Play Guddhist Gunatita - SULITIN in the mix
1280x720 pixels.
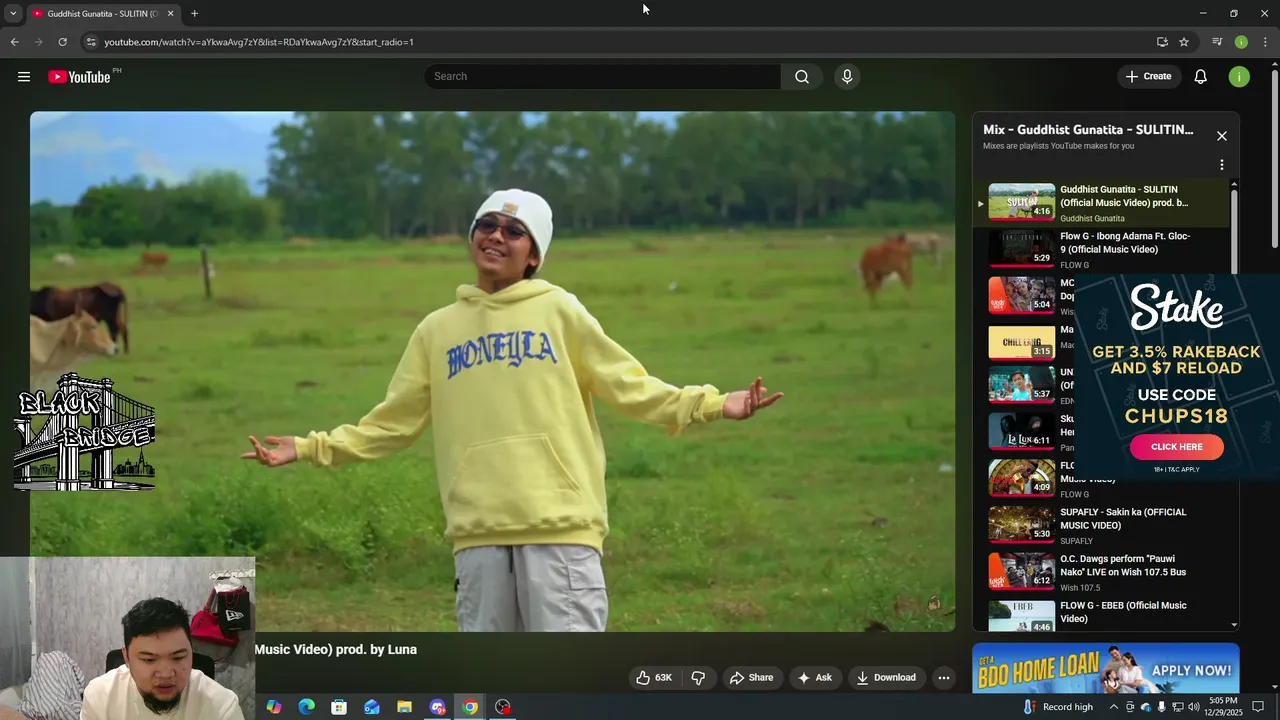pyautogui.click(x=1100, y=202)
